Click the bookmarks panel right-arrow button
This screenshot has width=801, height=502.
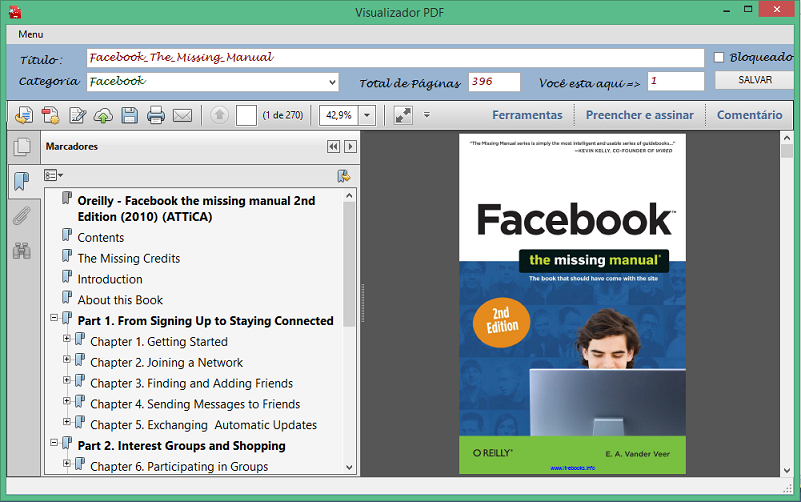point(350,147)
